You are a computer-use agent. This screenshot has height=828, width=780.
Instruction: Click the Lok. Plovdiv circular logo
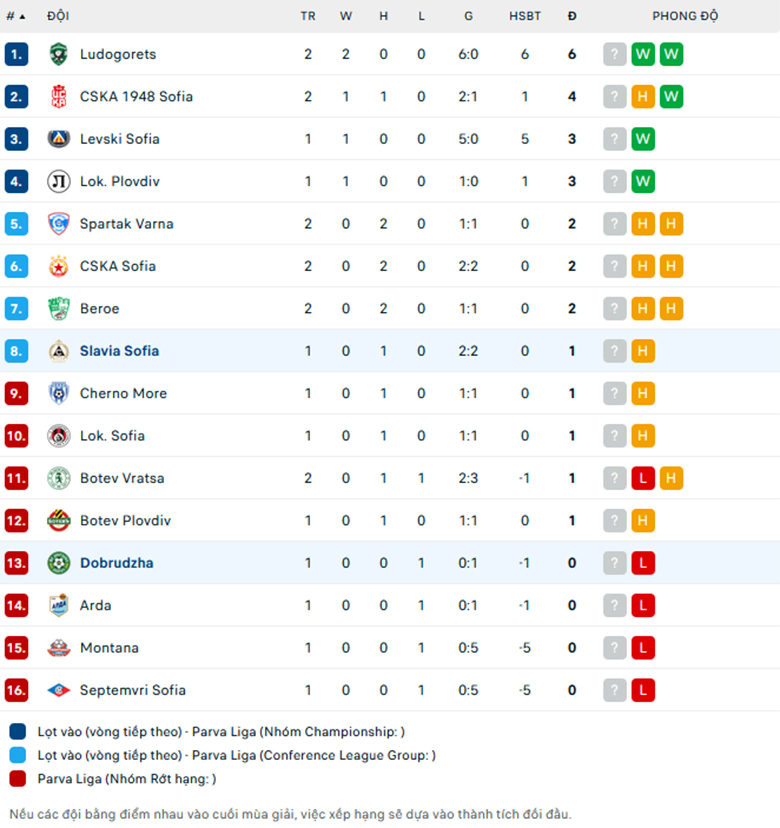pos(59,181)
